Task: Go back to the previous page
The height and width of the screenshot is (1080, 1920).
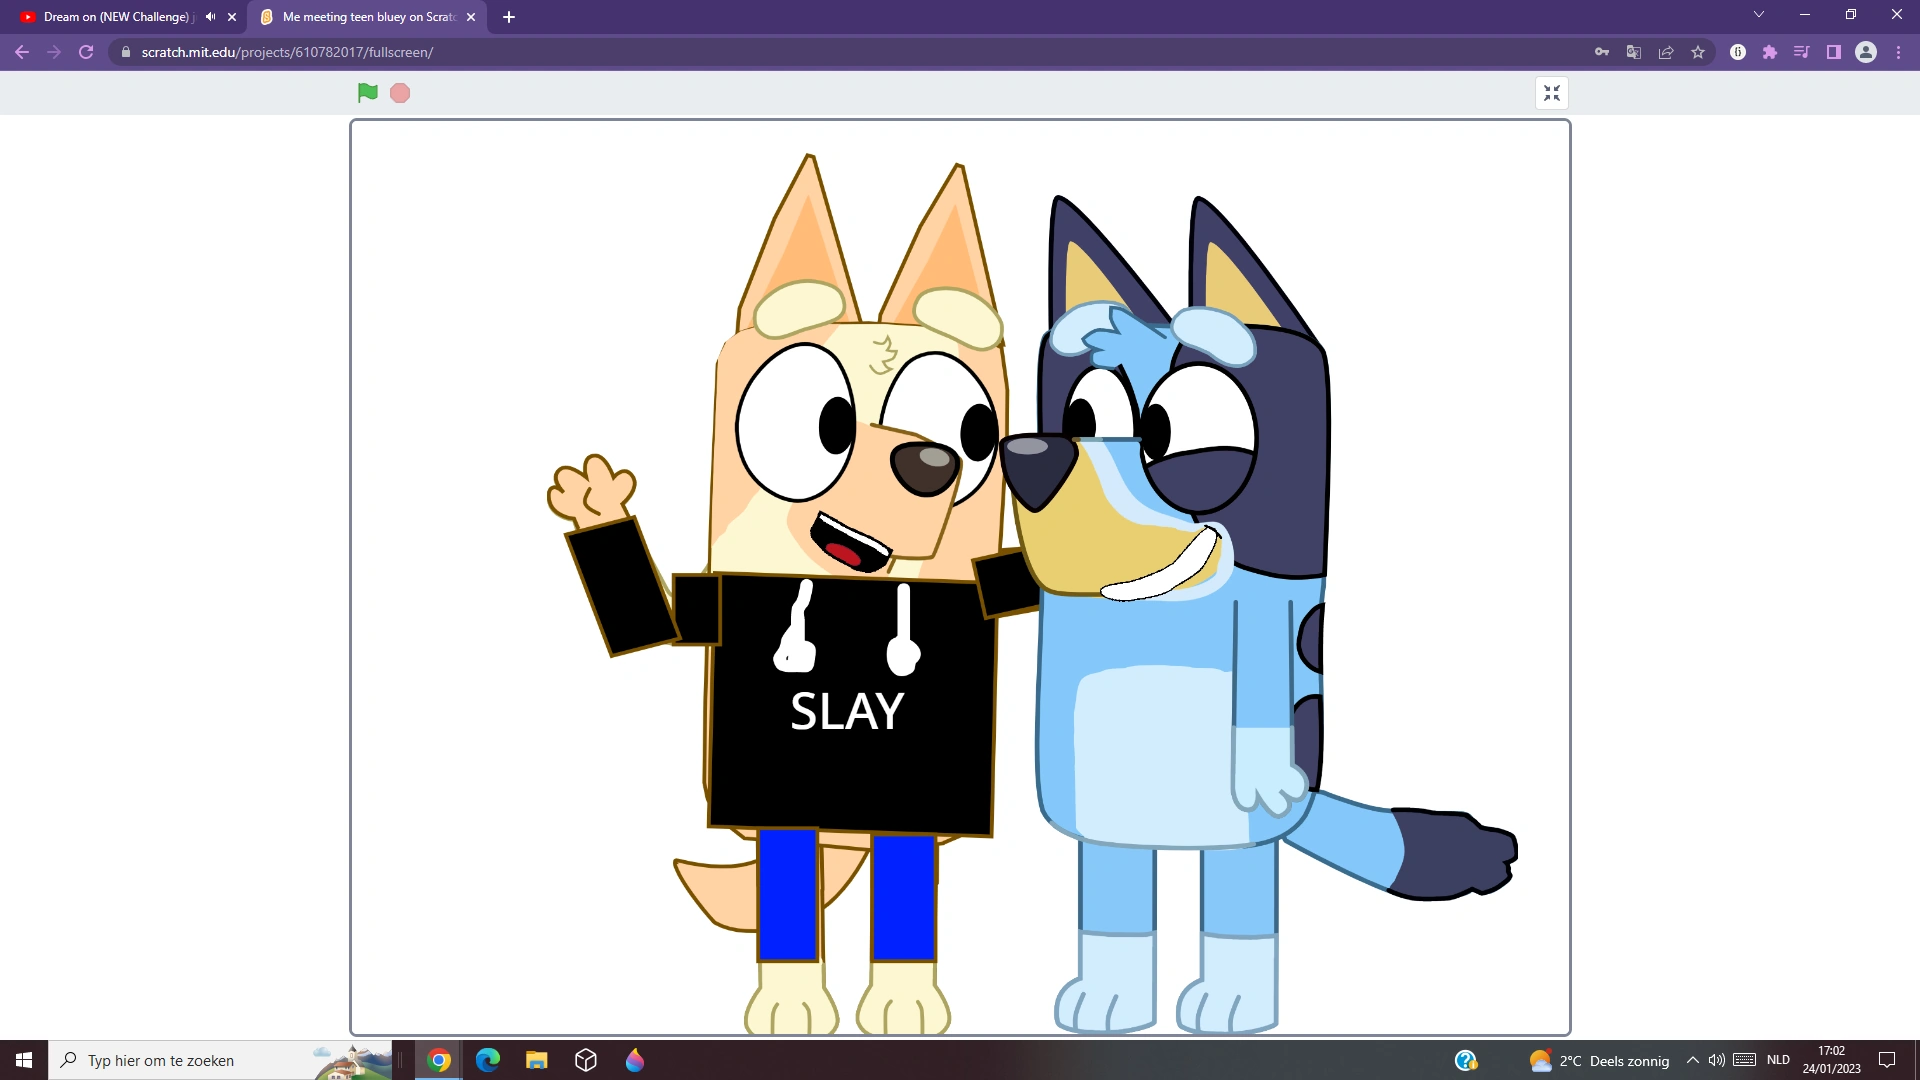Action: [22, 52]
